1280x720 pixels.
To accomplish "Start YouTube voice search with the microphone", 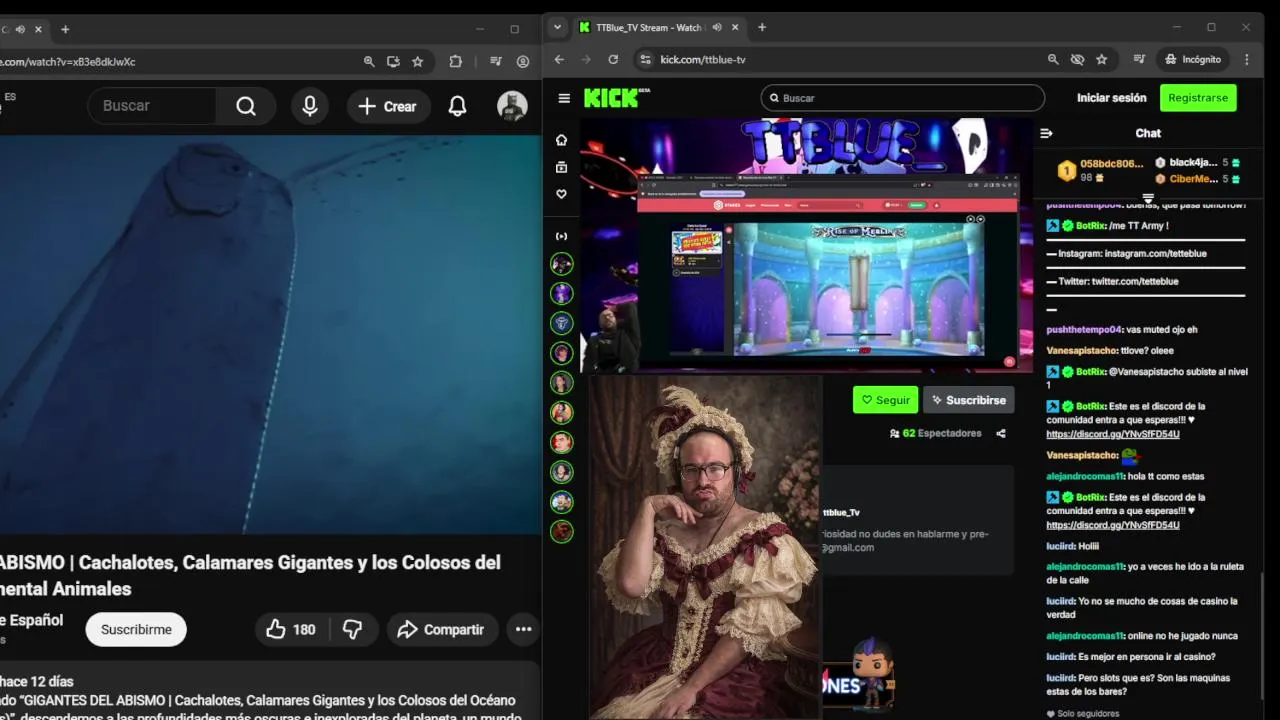I will [x=310, y=106].
